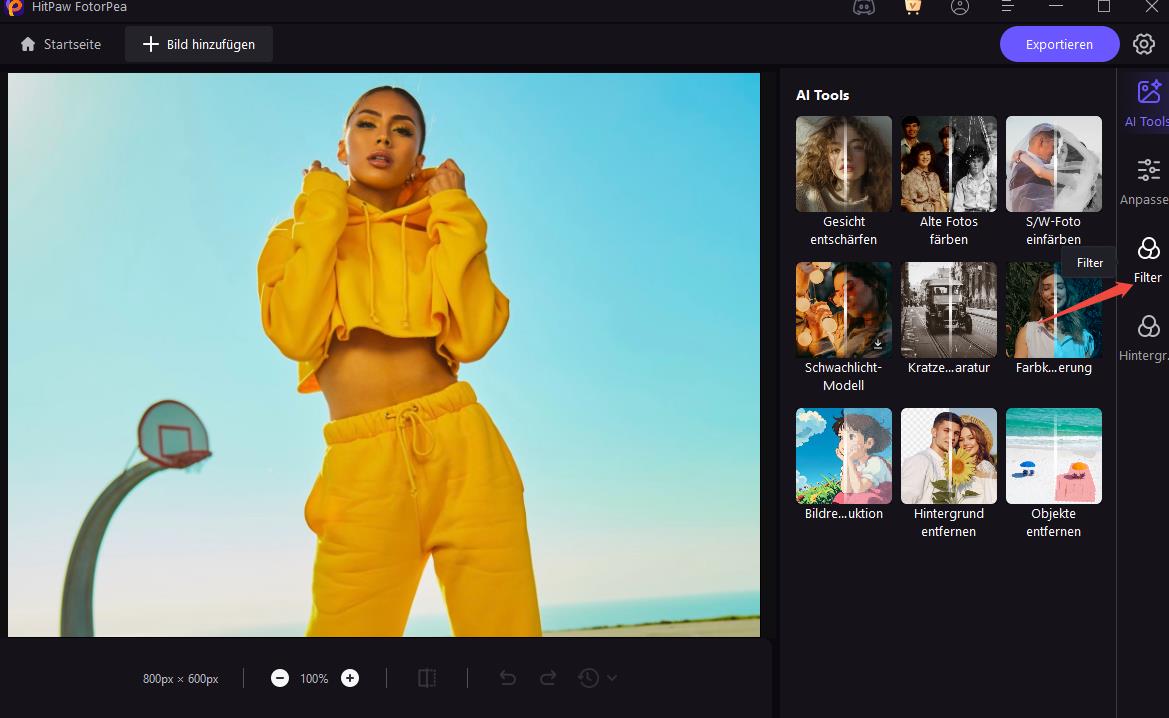Open the hamburger menu in title bar
The height and width of the screenshot is (718, 1169).
pos(1008,7)
